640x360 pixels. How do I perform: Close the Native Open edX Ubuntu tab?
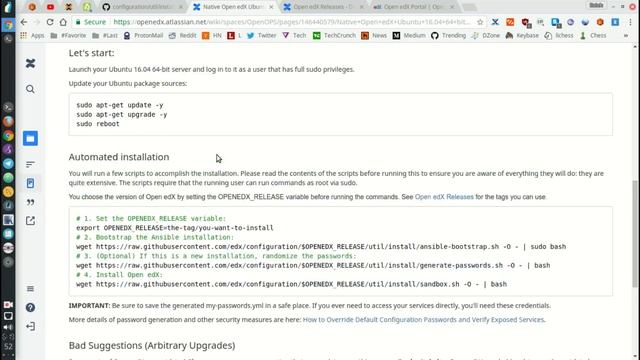[x=271, y=7]
